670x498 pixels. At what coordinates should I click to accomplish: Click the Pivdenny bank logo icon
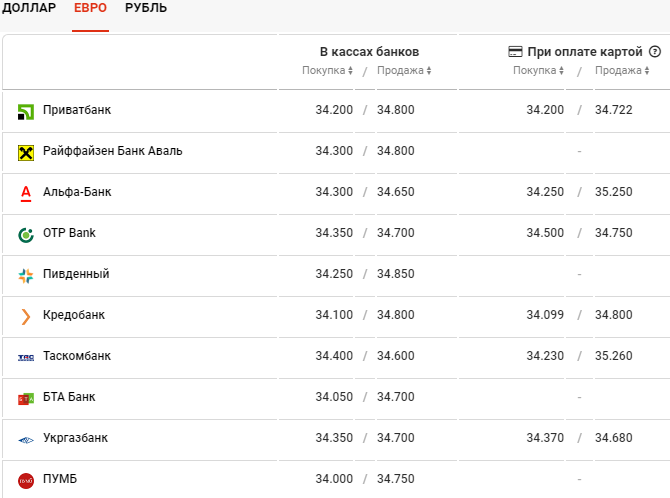pos(26,275)
